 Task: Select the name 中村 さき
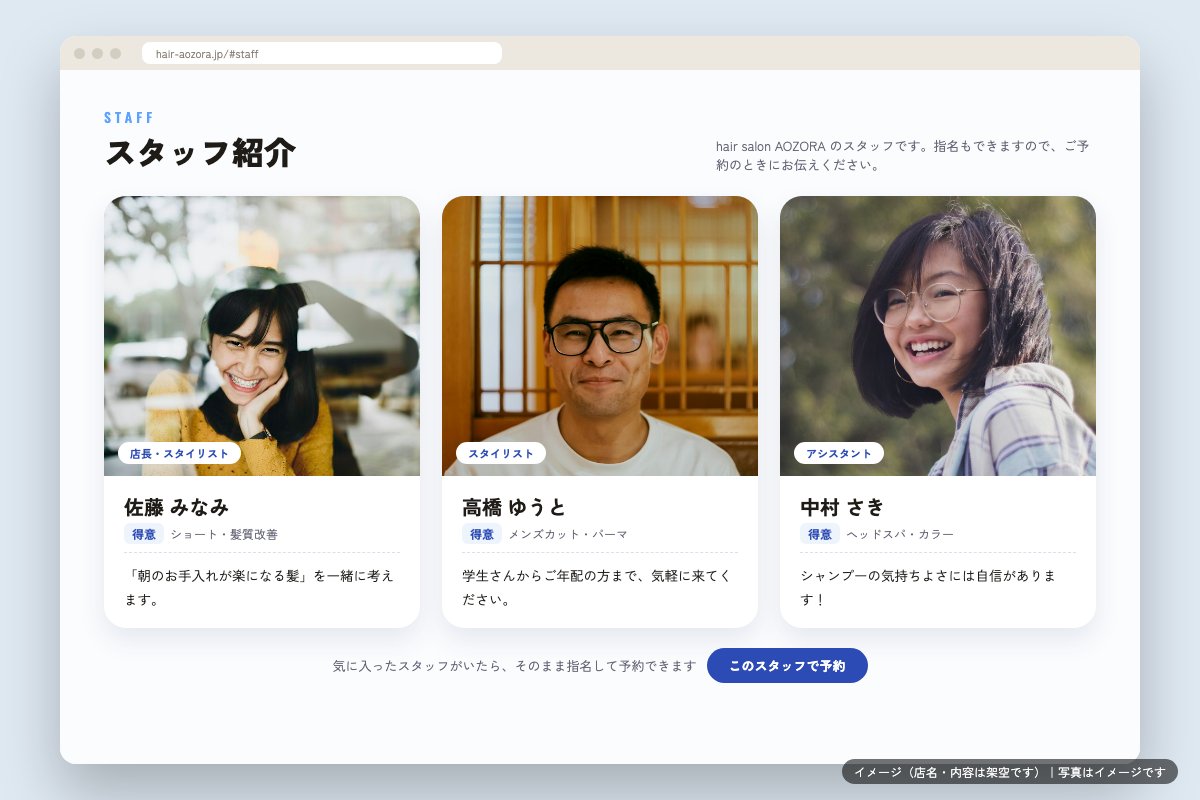click(x=842, y=507)
